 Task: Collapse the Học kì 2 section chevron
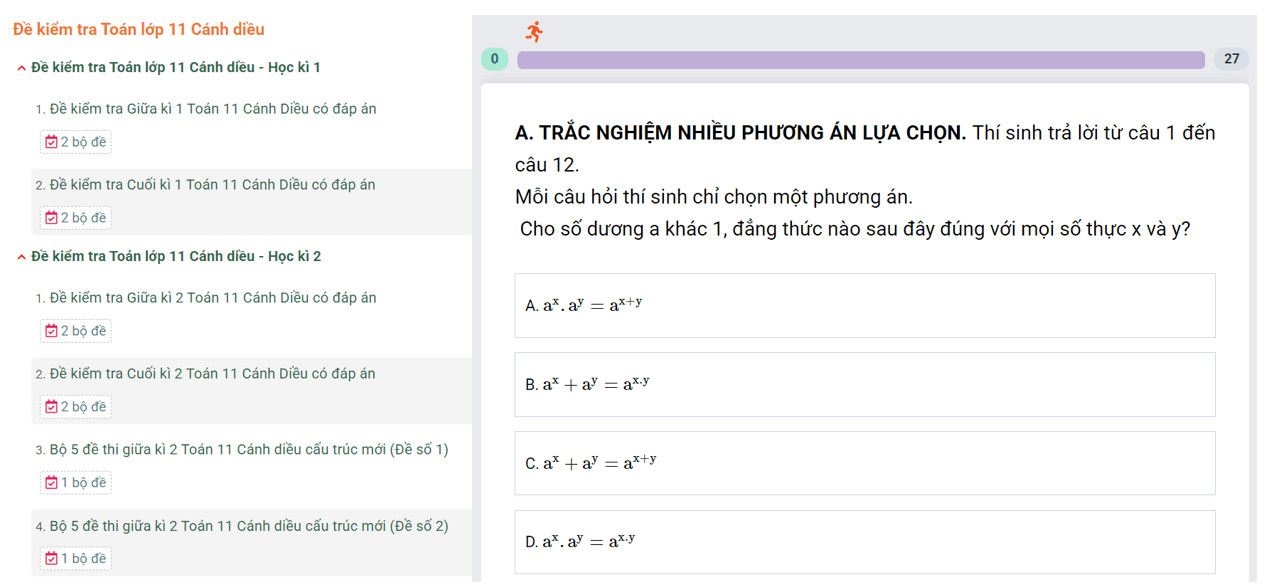coord(22,257)
